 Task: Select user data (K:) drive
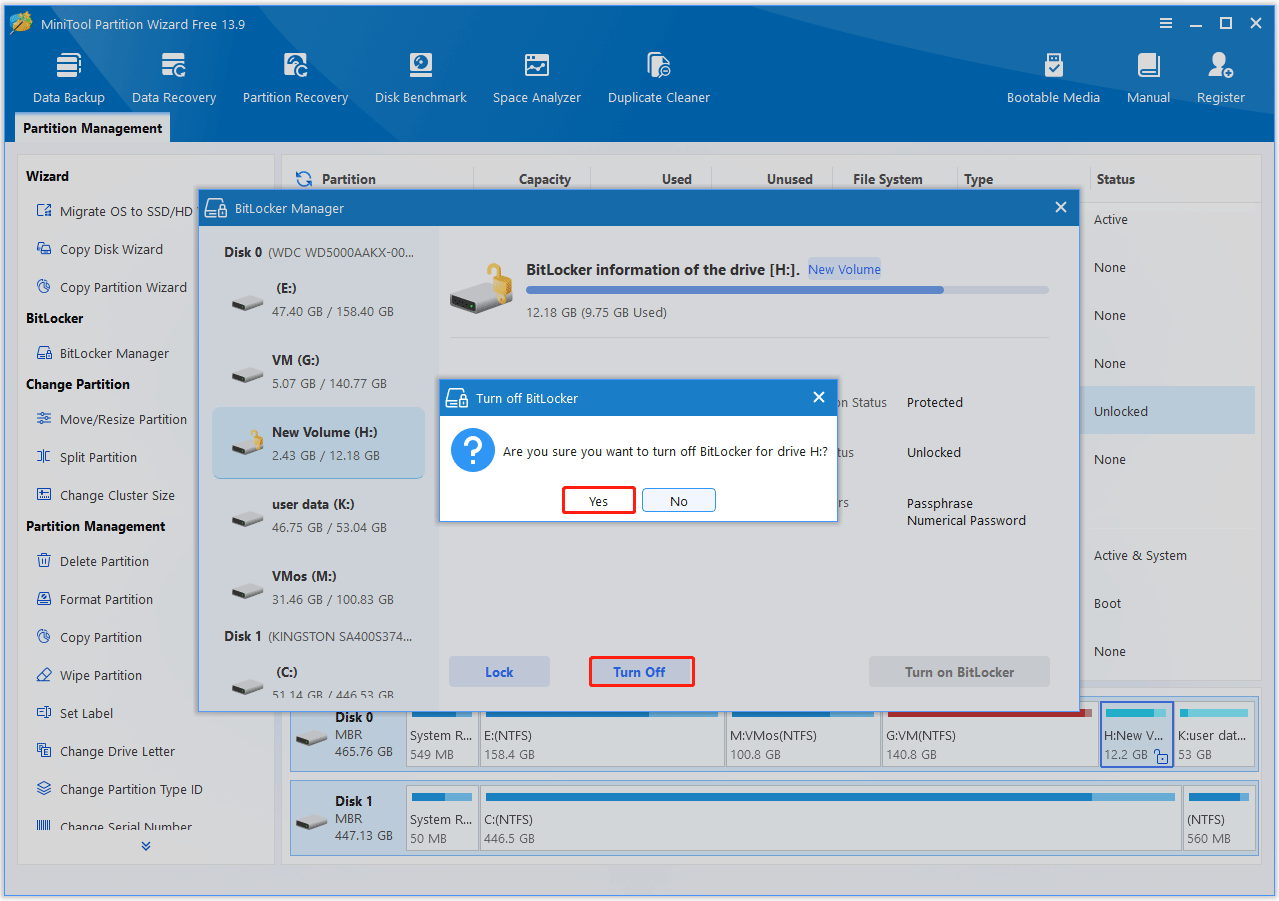pos(318,515)
